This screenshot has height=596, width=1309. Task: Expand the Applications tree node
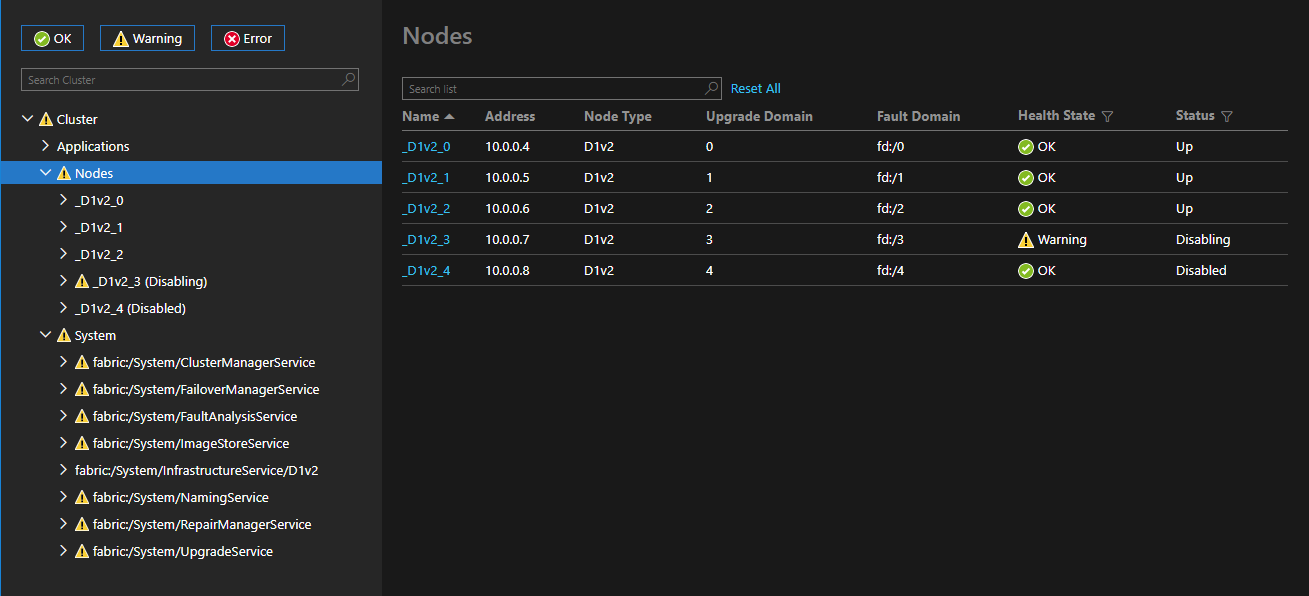coord(45,146)
